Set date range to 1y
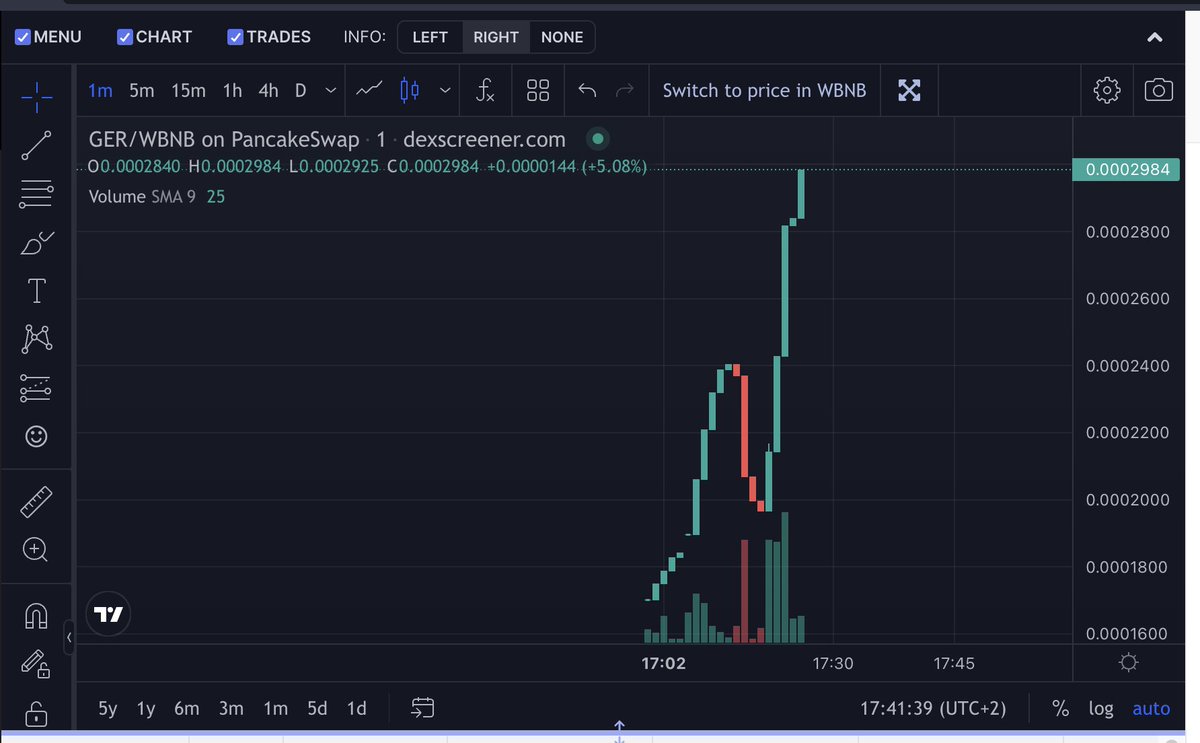 (146, 708)
